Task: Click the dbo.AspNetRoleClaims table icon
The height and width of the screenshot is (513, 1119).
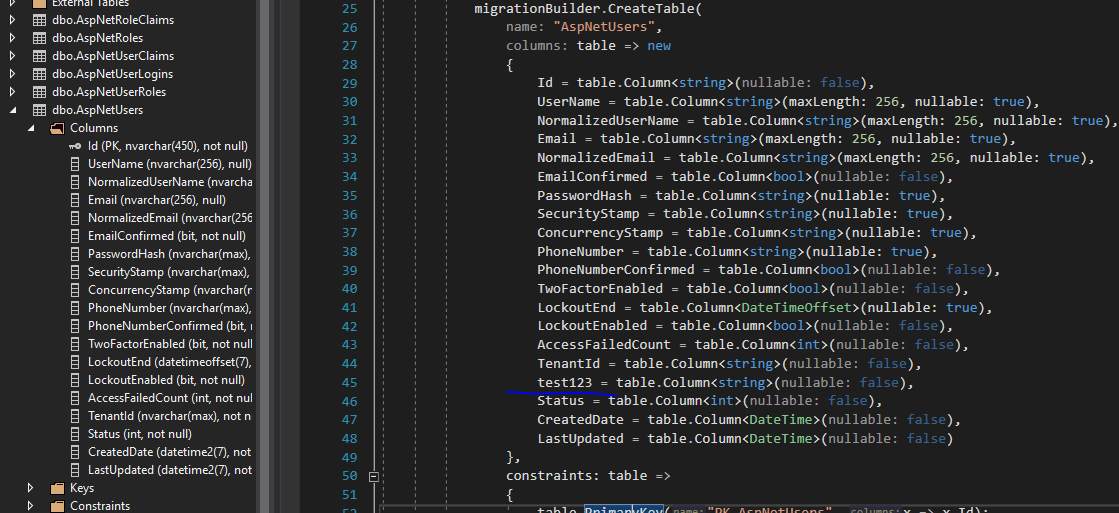Action: point(39,20)
